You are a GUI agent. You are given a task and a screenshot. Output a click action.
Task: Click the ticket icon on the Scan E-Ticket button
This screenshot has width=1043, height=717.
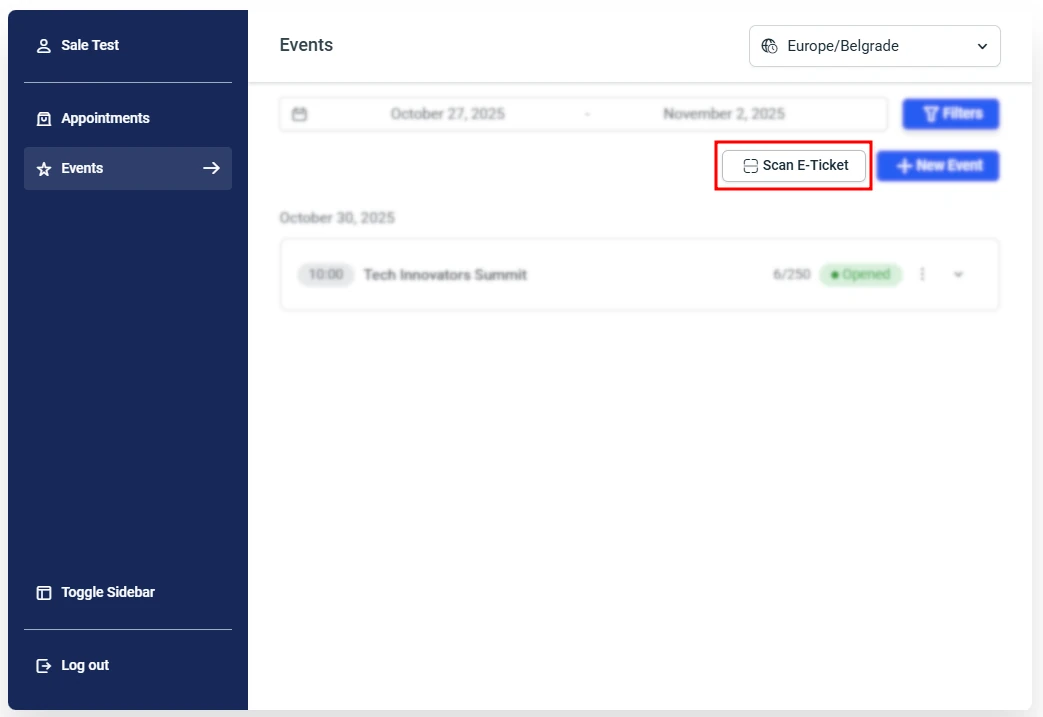[x=749, y=165]
